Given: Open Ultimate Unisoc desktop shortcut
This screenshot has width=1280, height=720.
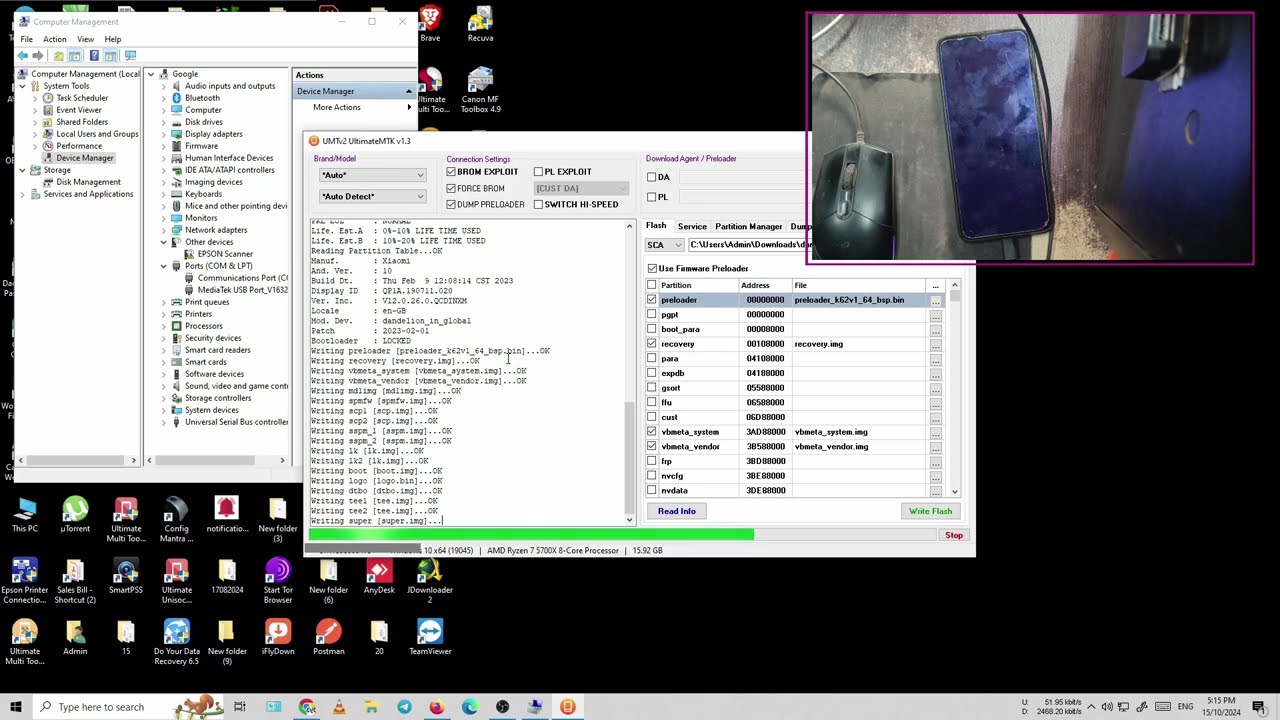Looking at the screenshot, I should click(x=176, y=582).
